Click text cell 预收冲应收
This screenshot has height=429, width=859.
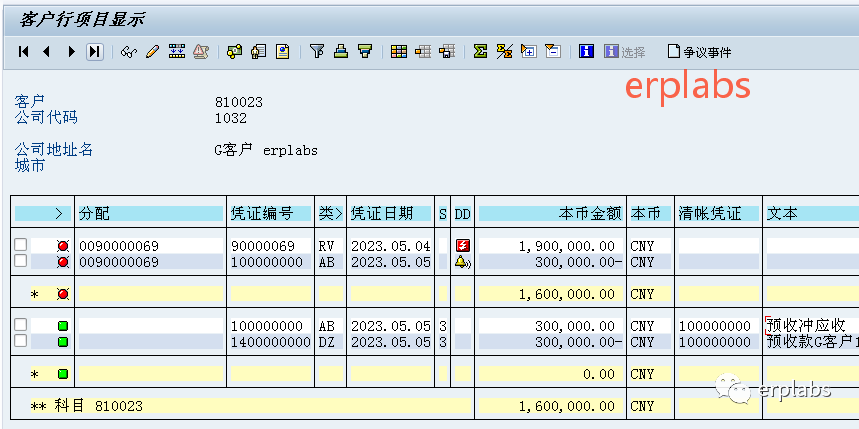812,326
